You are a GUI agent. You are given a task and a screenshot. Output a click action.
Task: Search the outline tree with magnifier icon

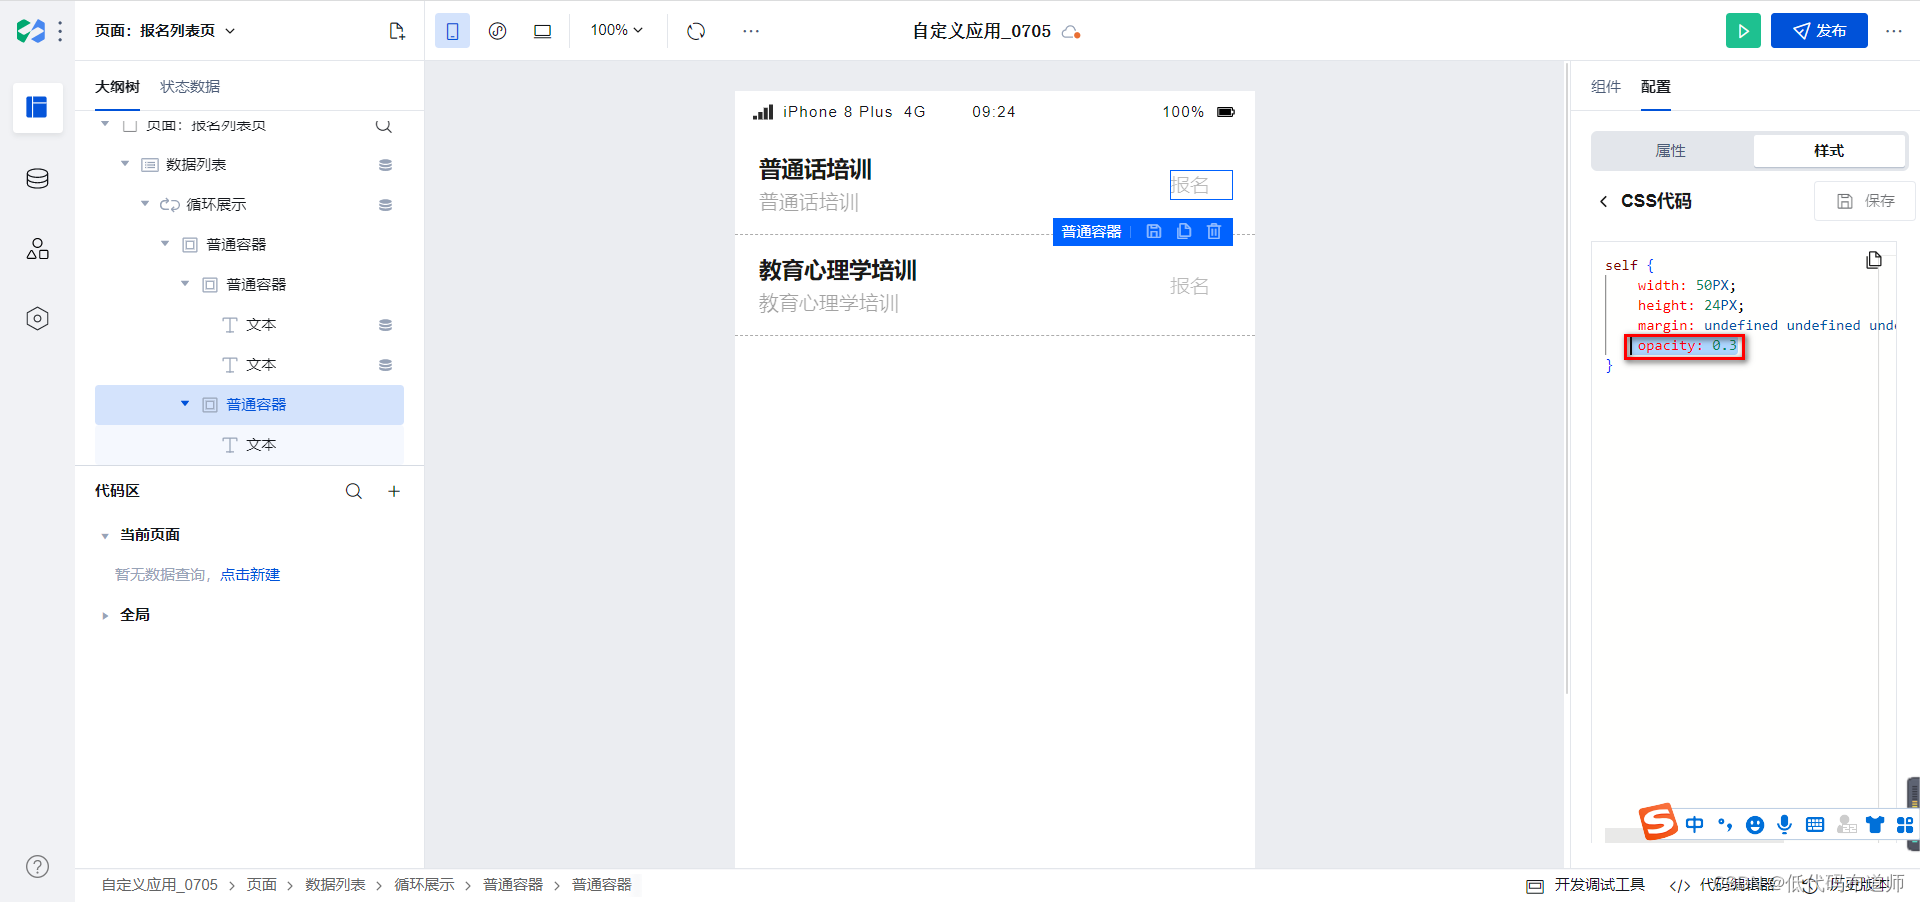(x=383, y=126)
